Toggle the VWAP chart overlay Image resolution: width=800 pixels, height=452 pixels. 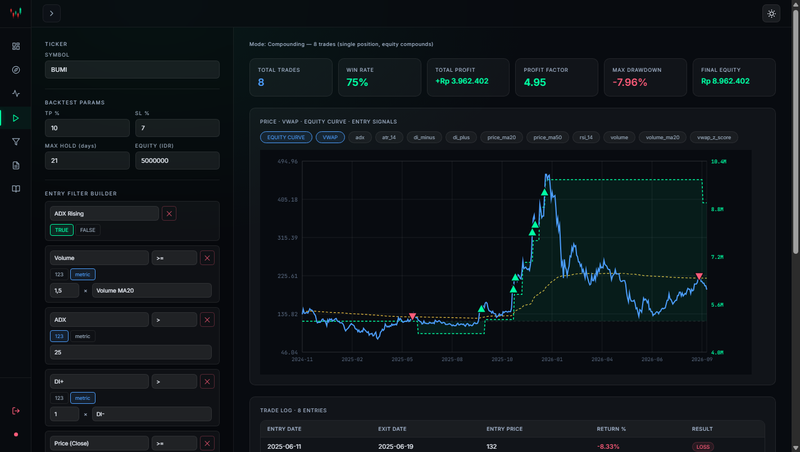(x=330, y=137)
